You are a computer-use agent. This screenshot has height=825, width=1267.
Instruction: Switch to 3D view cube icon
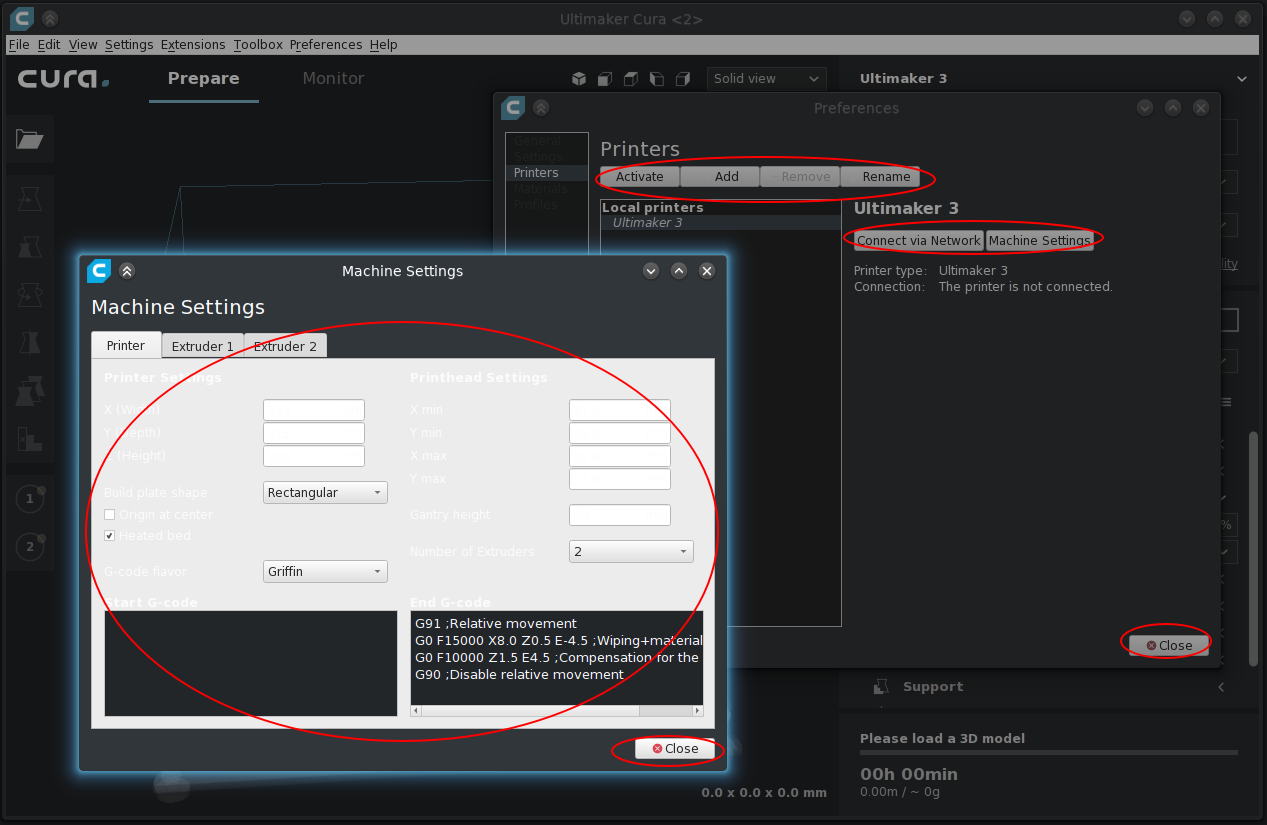pos(578,79)
